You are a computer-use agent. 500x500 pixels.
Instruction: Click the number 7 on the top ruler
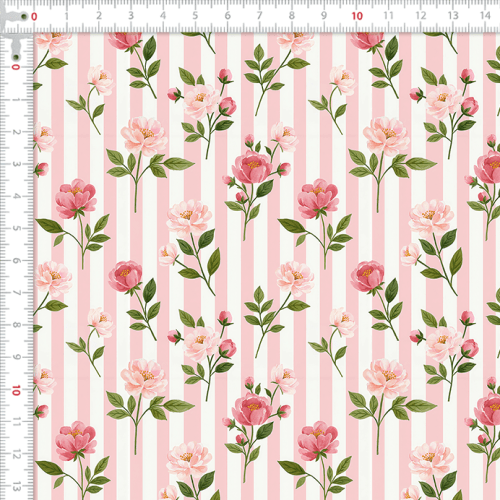click(259, 16)
